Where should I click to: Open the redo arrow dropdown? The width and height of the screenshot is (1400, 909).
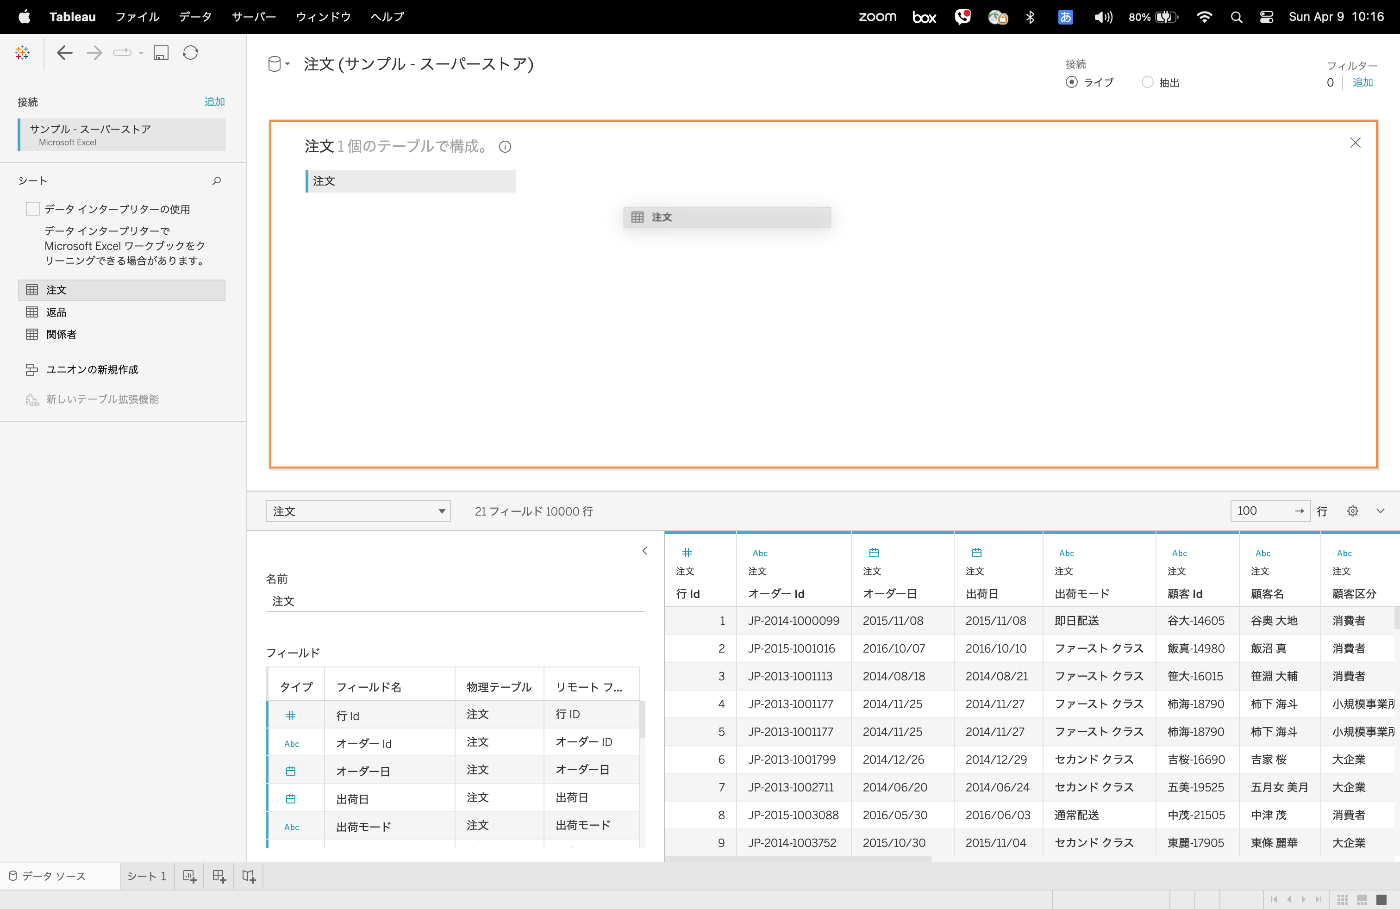coord(141,53)
